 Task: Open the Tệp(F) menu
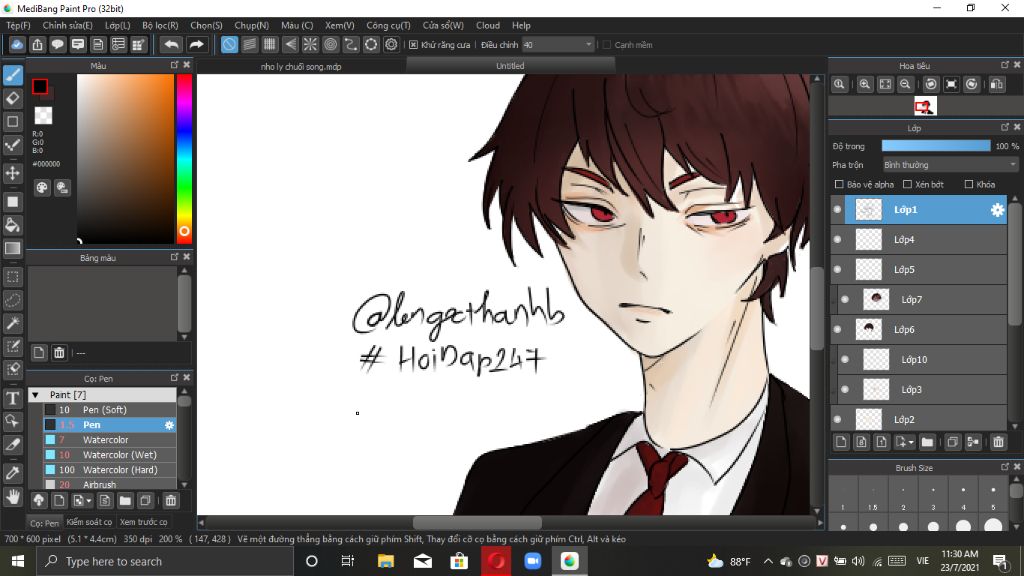(18, 25)
